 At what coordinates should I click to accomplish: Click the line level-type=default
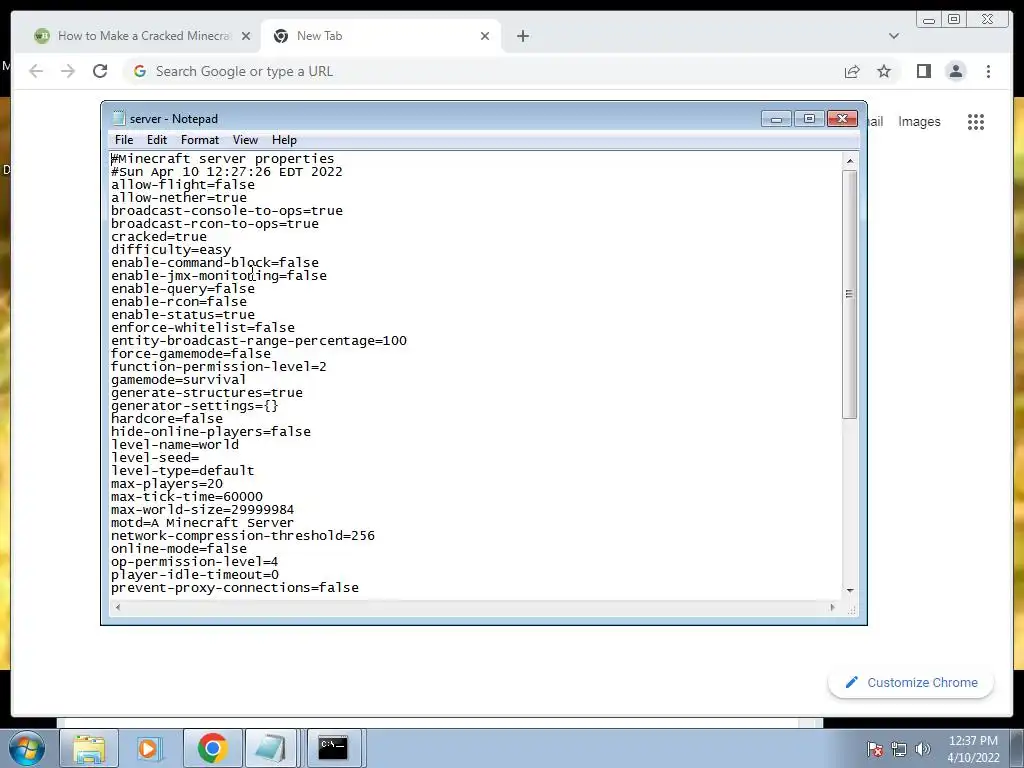click(x=183, y=471)
